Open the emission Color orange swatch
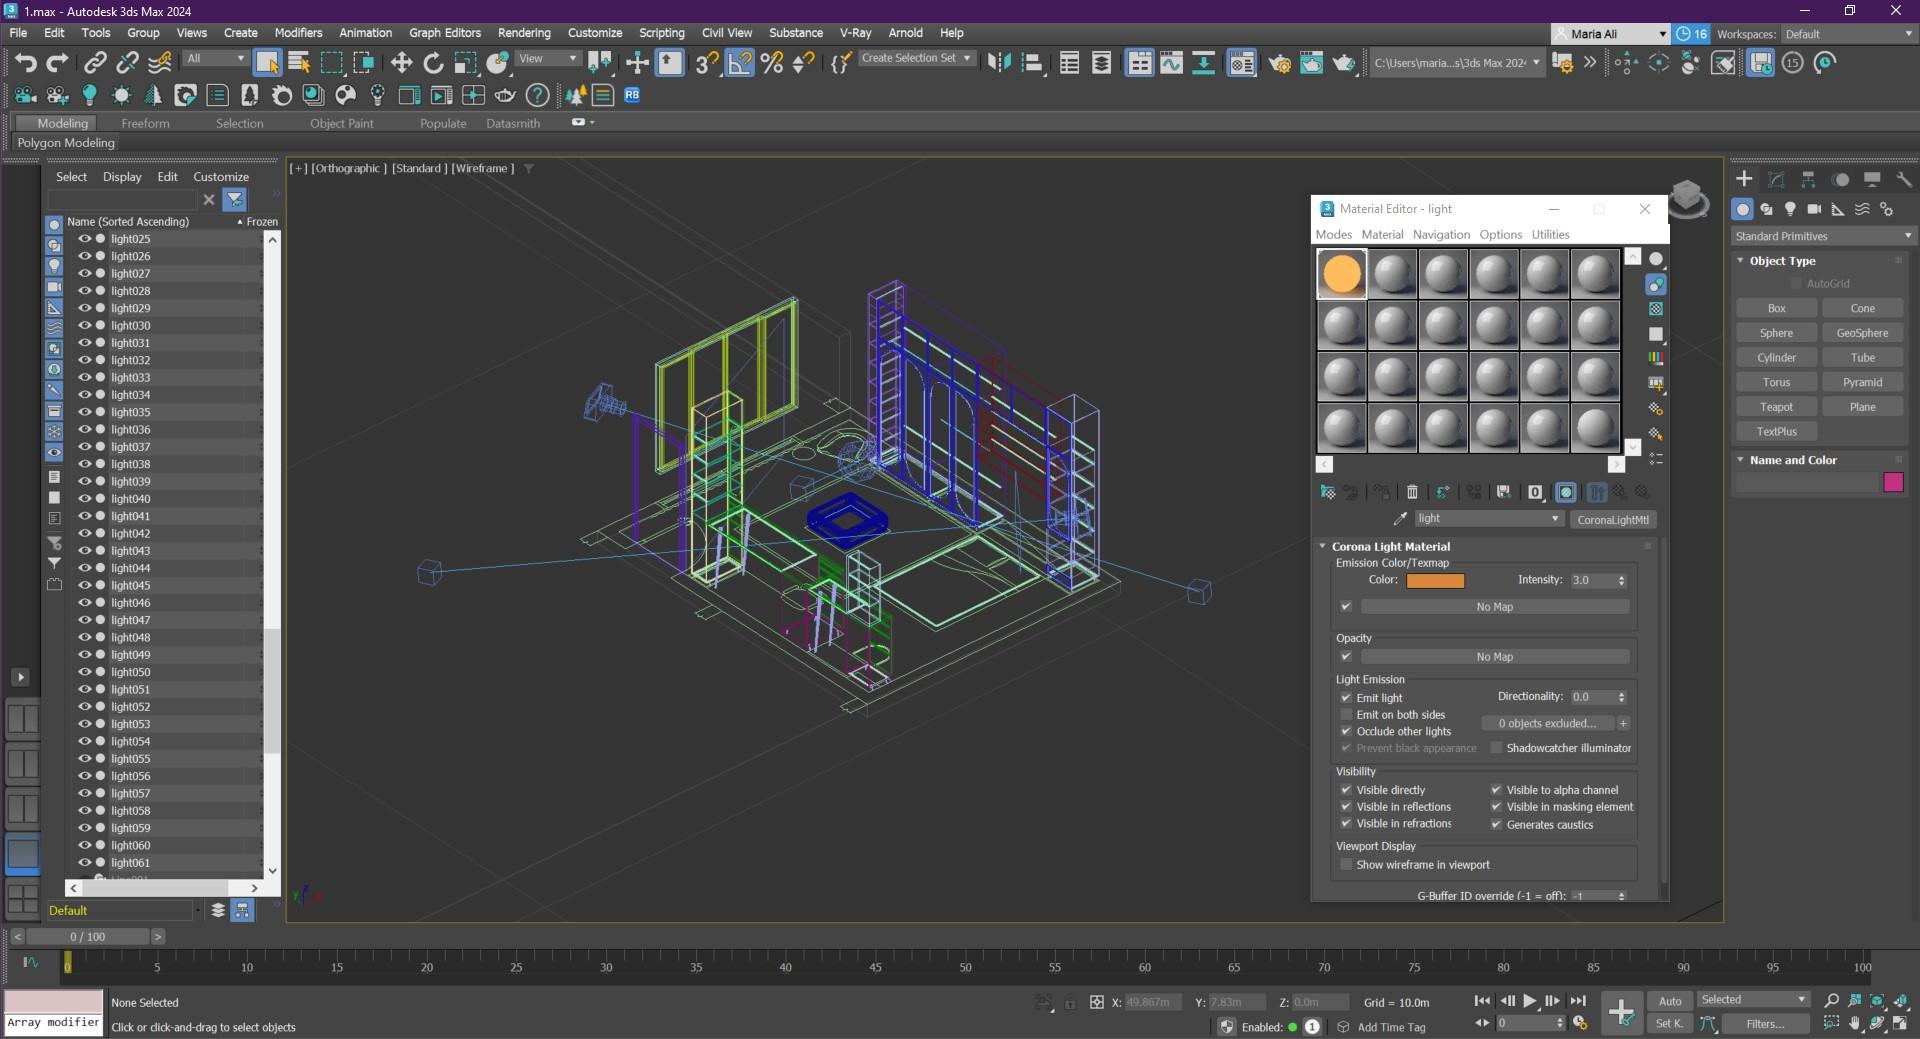 1435,581
